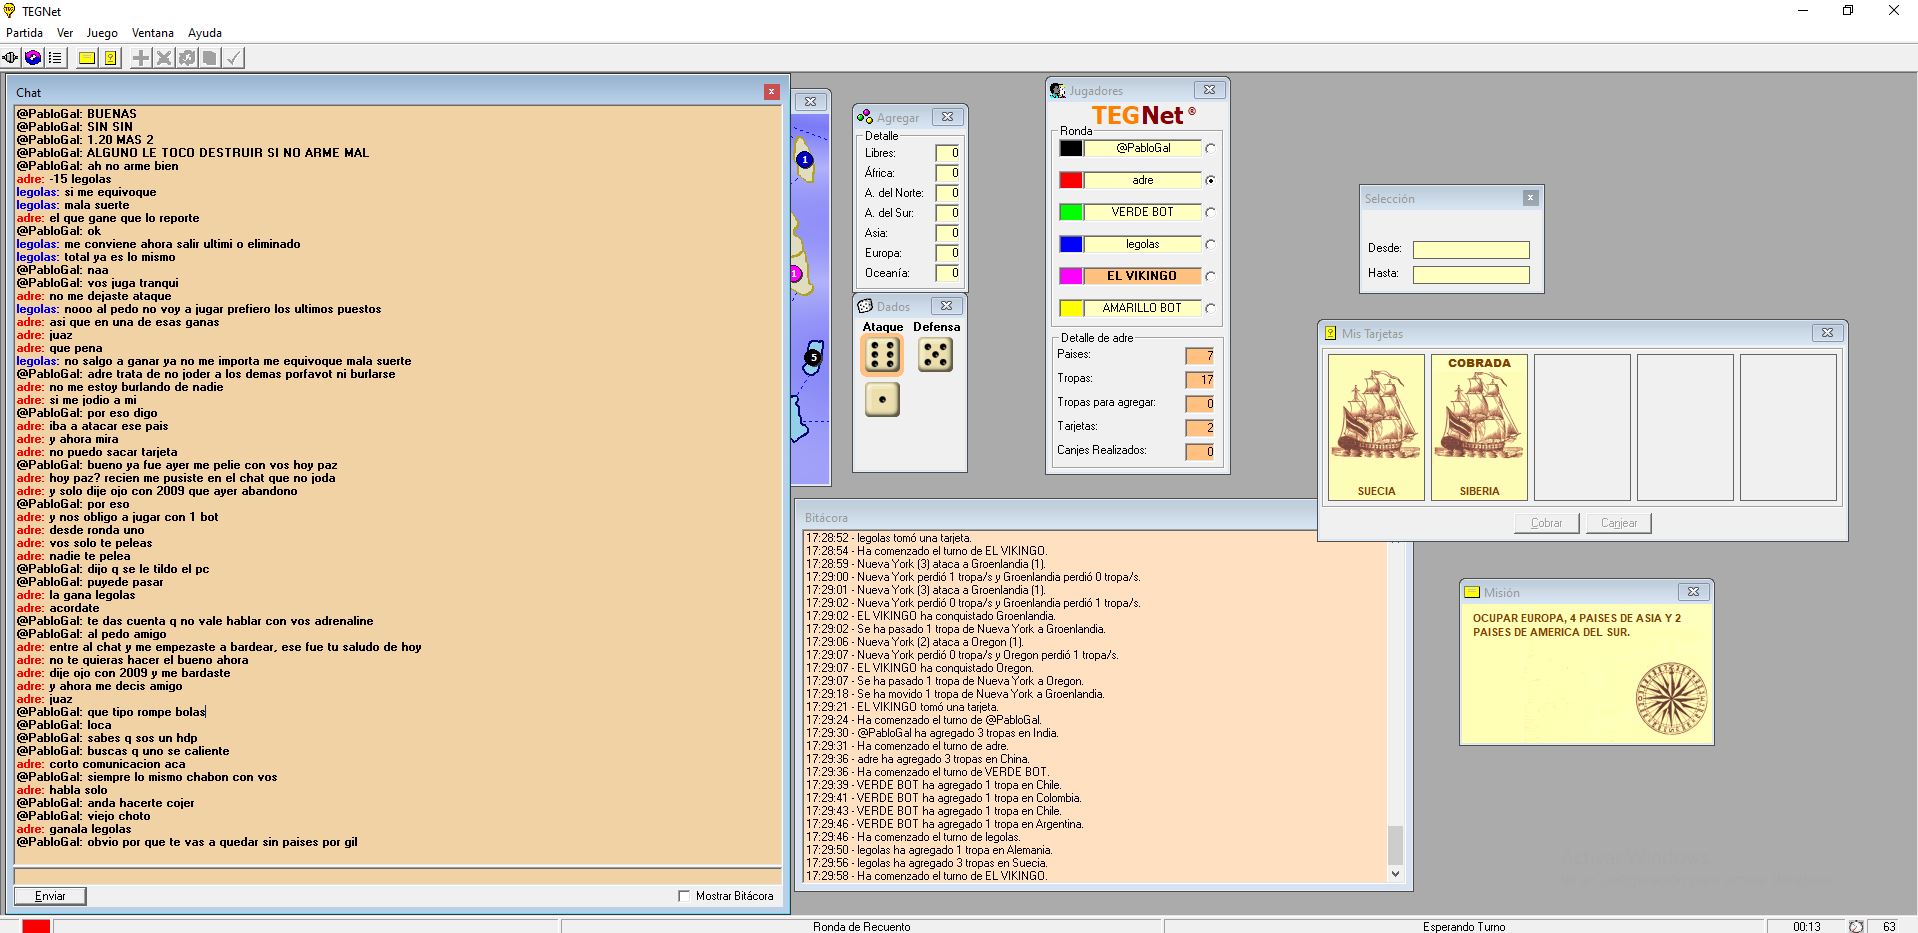Show the mission via yellow note icon
This screenshot has width=1918, height=933.
87,58
